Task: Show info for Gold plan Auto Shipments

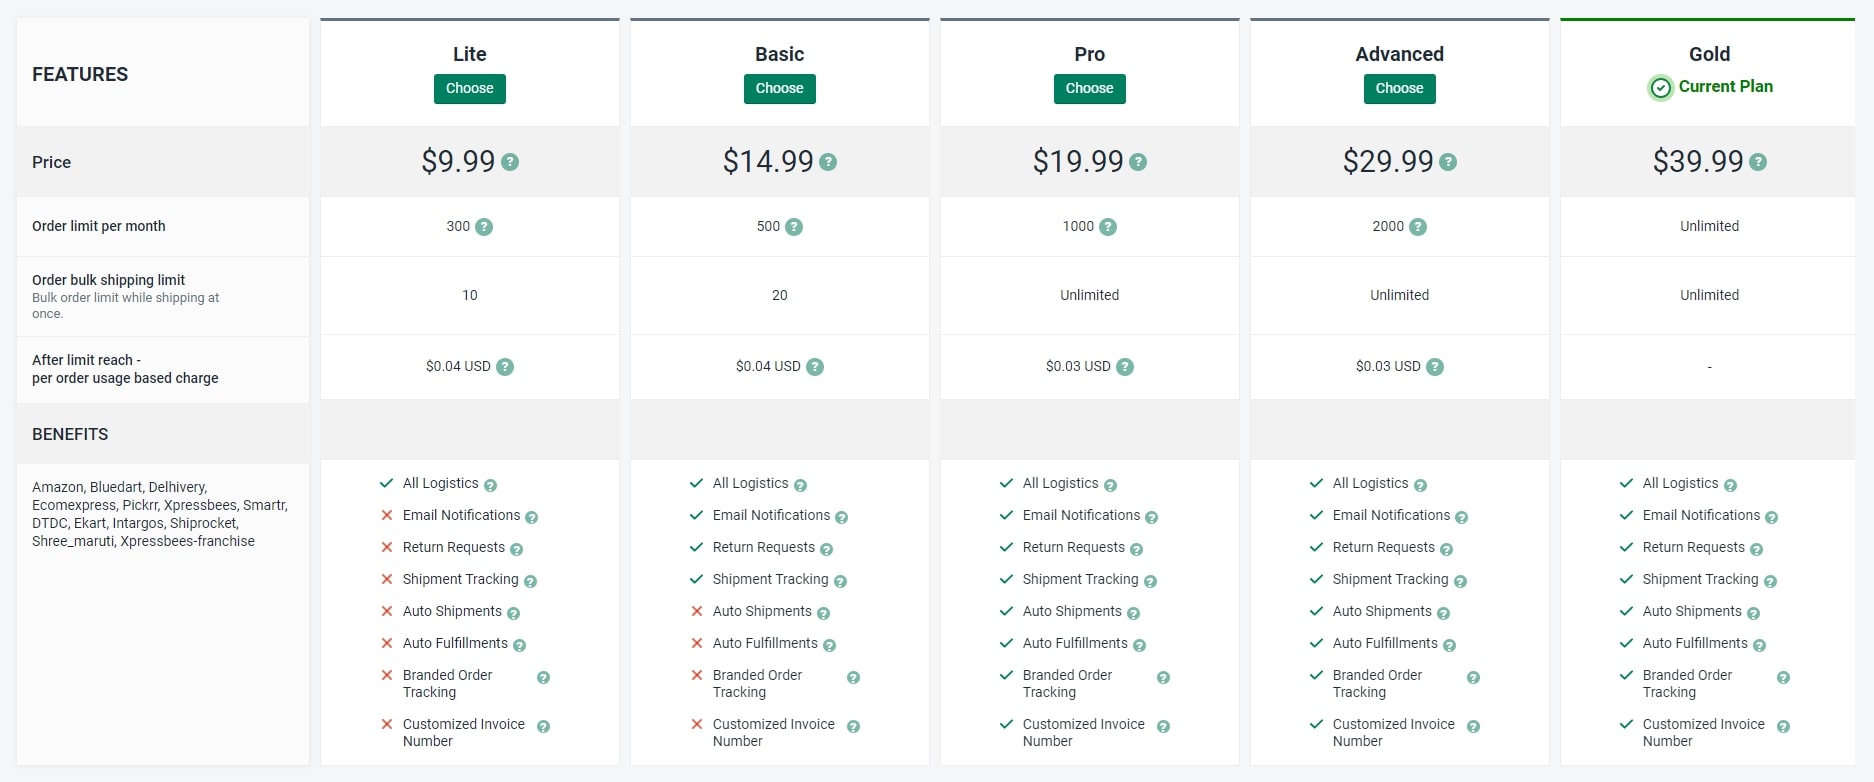Action: click(1753, 613)
